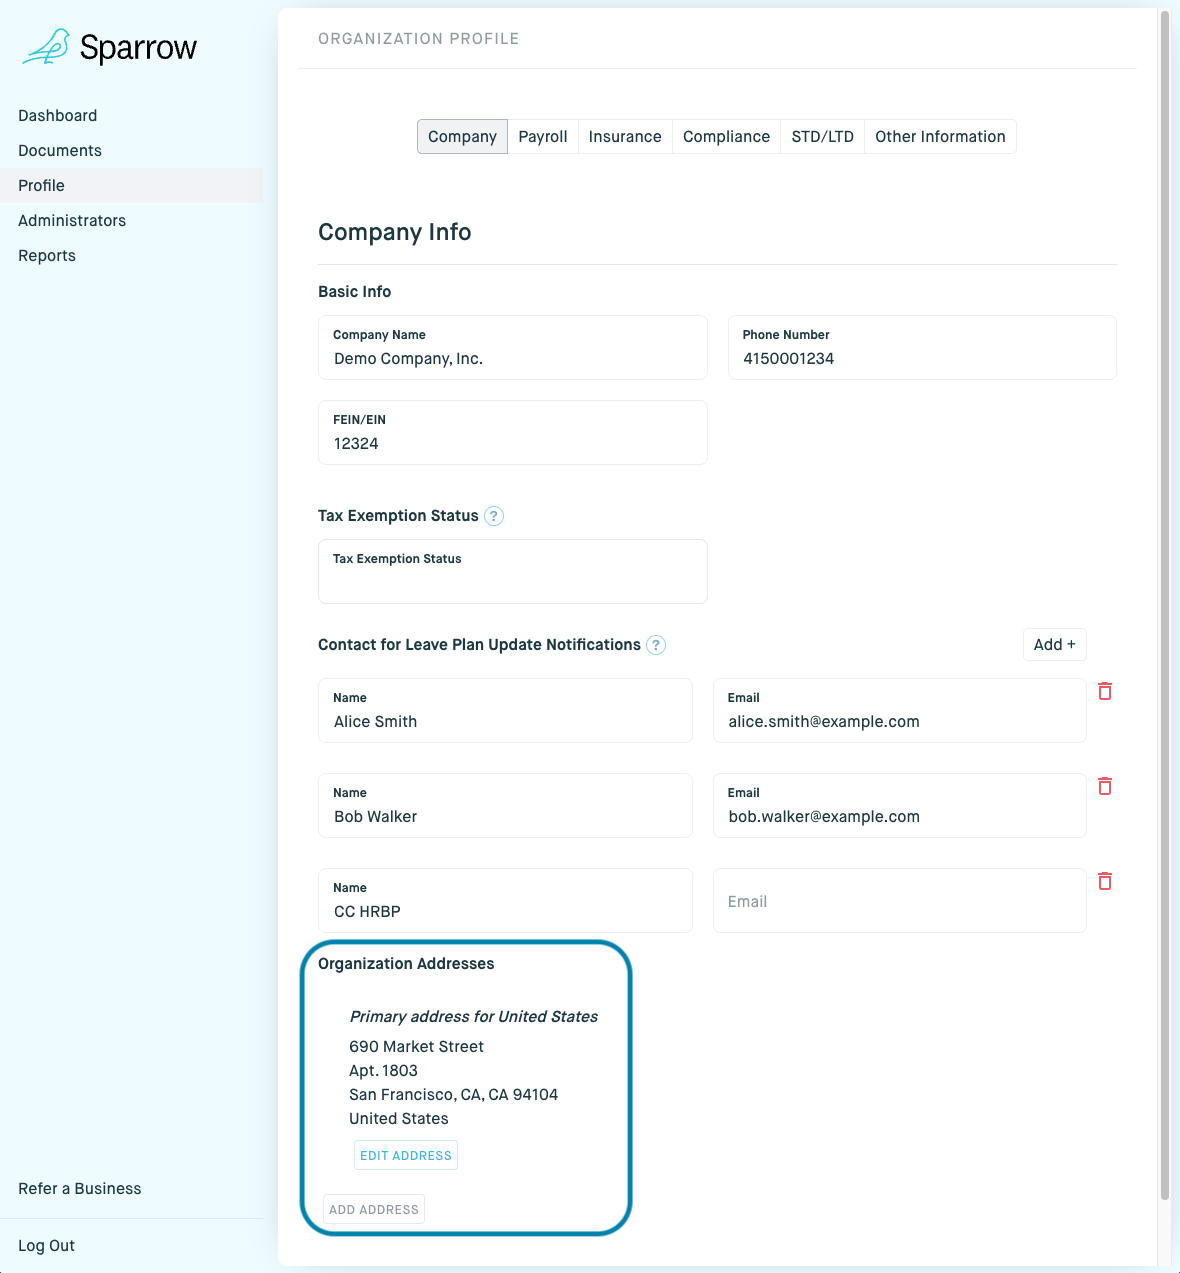The height and width of the screenshot is (1273, 1180).
Task: Click the Sparrow bird logo
Action: [46, 47]
